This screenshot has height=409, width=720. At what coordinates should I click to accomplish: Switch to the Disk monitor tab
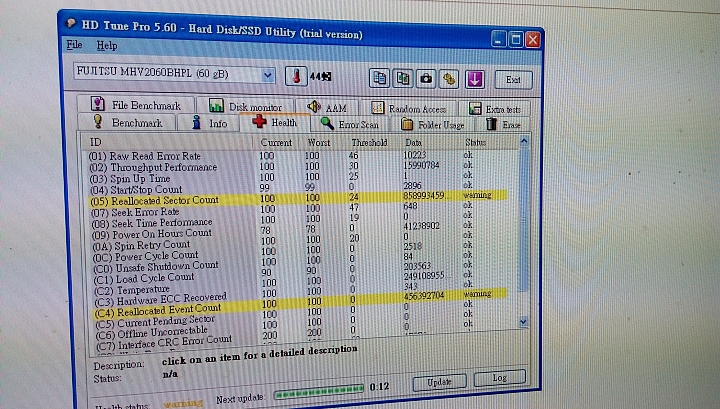245,106
